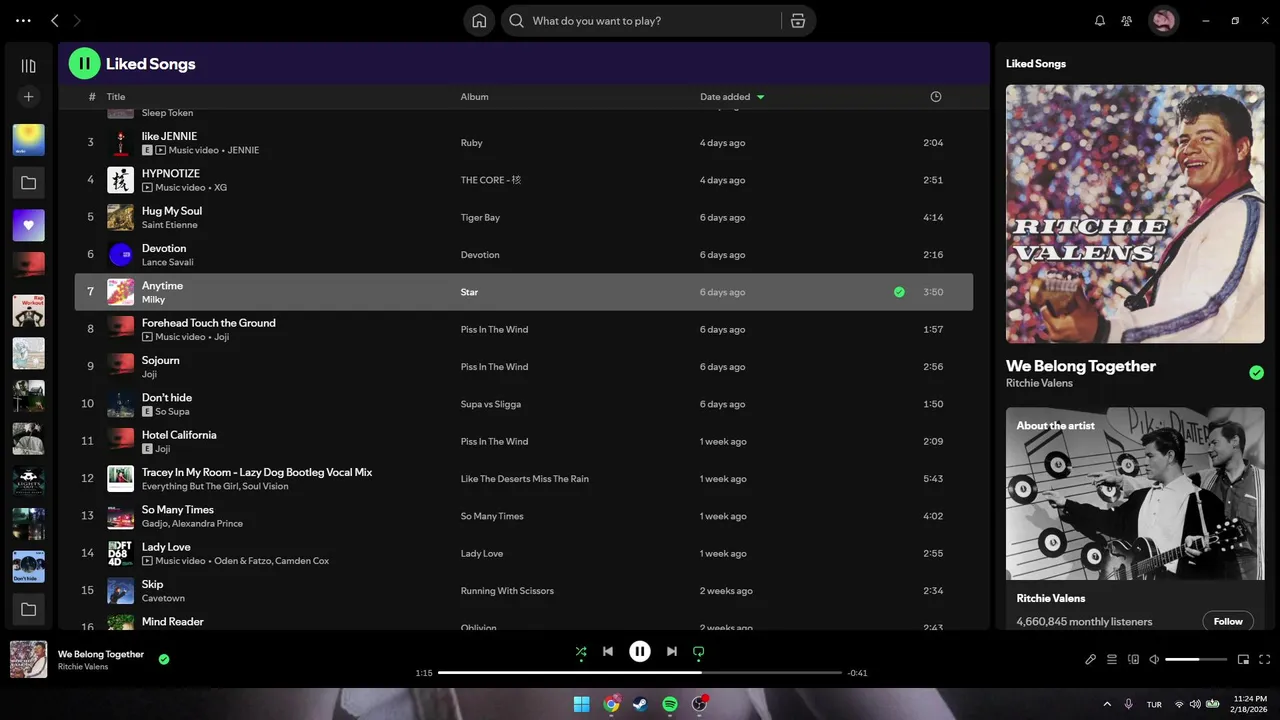Image resolution: width=1280 pixels, height=720 pixels.
Task: Toggle liked check in Now Playing panel
Action: pyautogui.click(x=1257, y=373)
